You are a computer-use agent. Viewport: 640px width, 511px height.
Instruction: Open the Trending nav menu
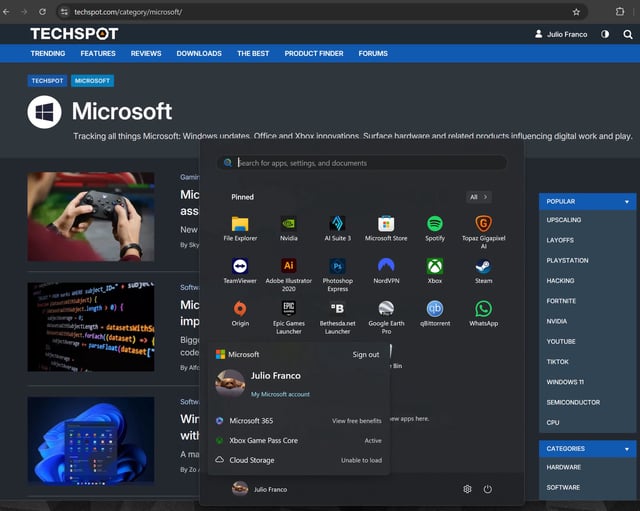pyautogui.click(x=48, y=53)
